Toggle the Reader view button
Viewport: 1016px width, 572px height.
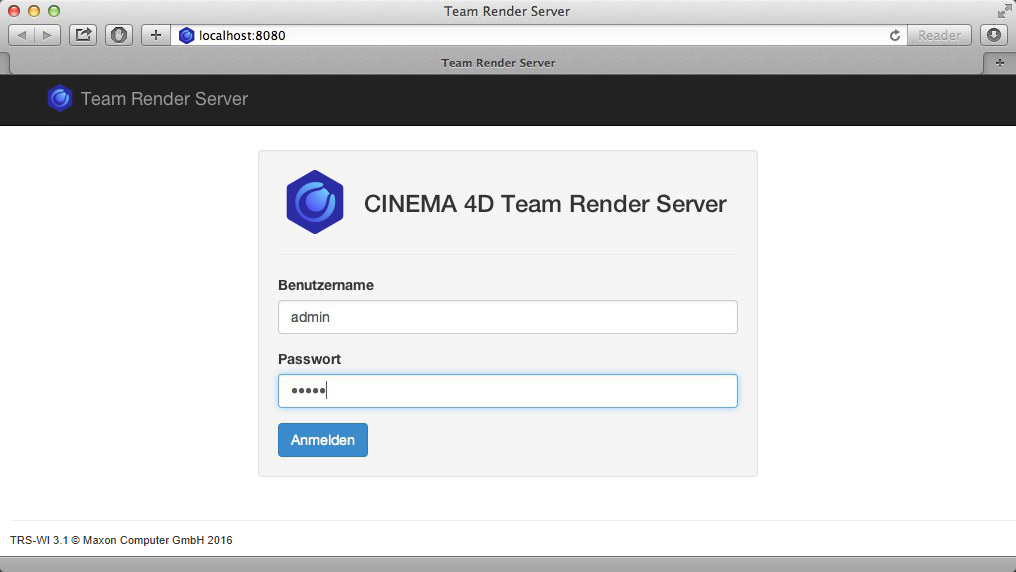939,35
